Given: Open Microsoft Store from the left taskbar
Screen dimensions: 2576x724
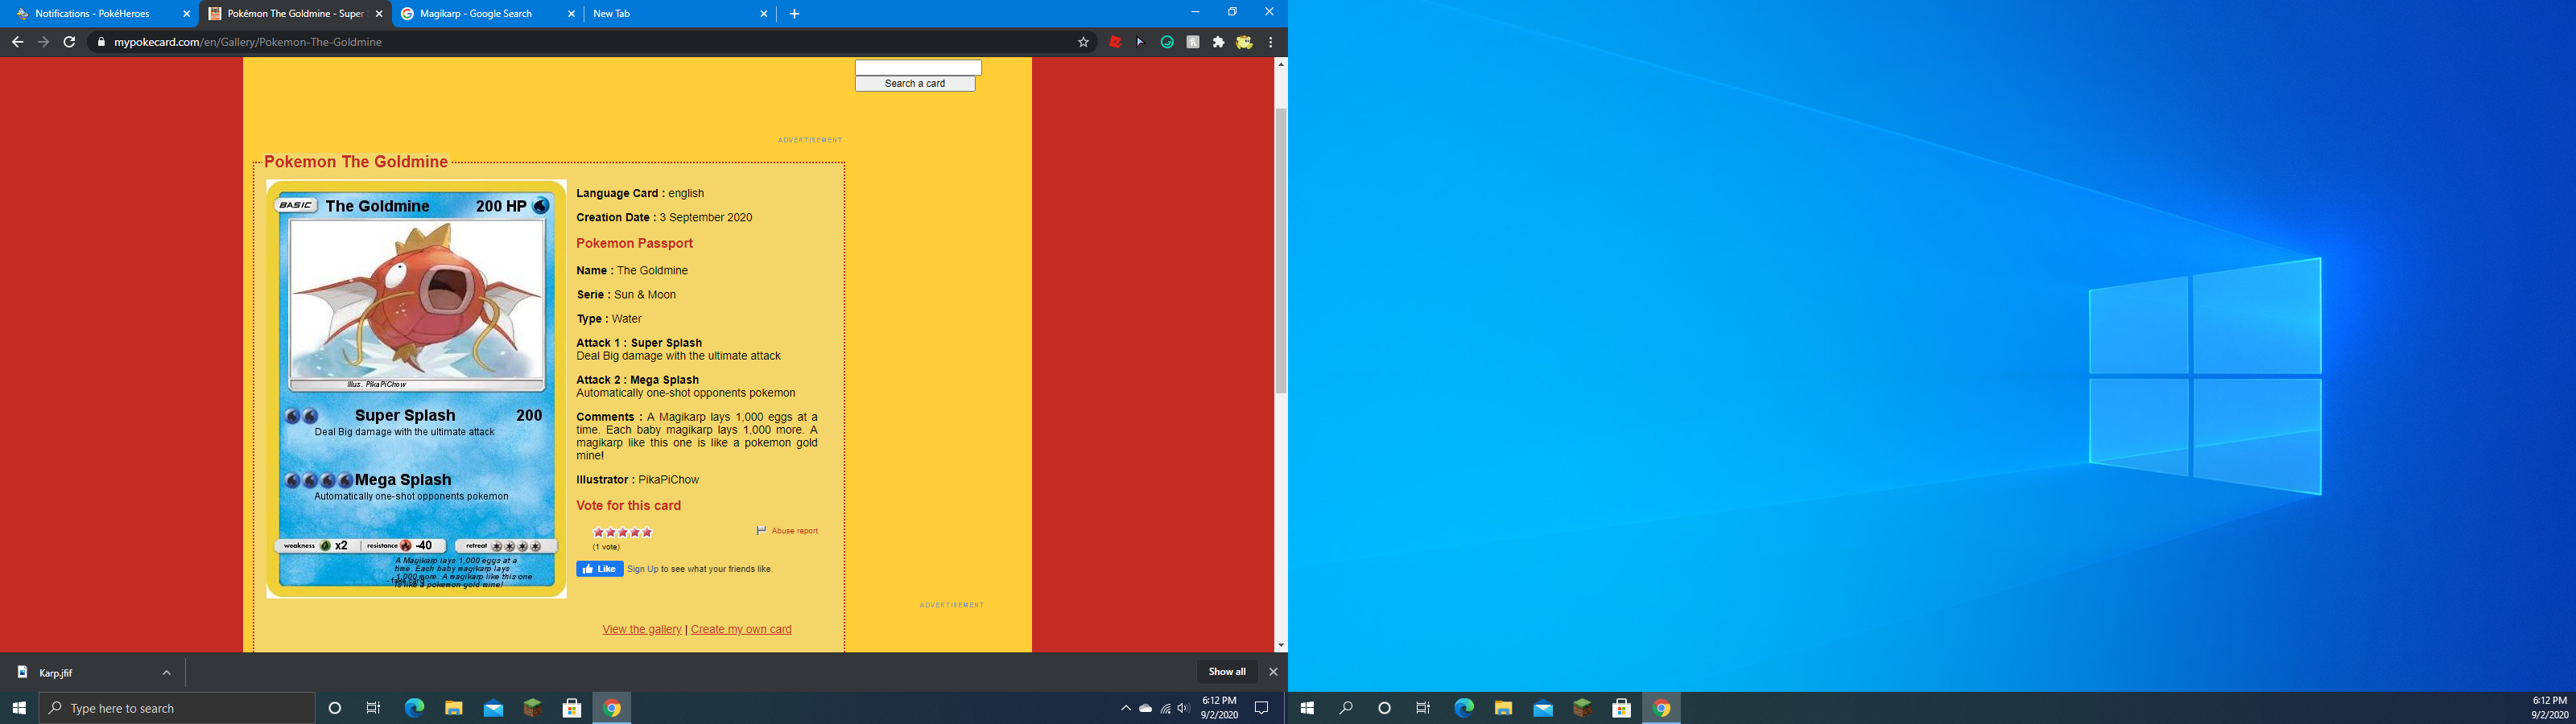Looking at the screenshot, I should click(572, 708).
